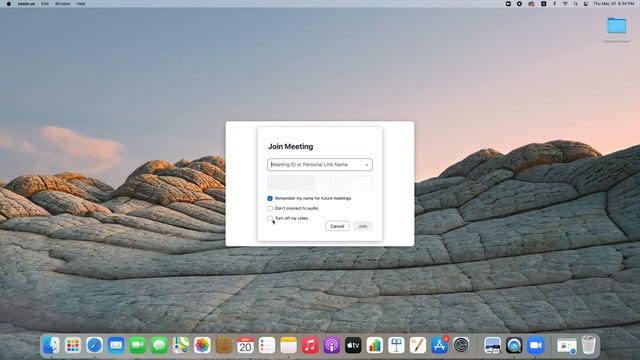The image size is (640, 360).
Task: Launch Safari from the dock
Action: click(94, 345)
